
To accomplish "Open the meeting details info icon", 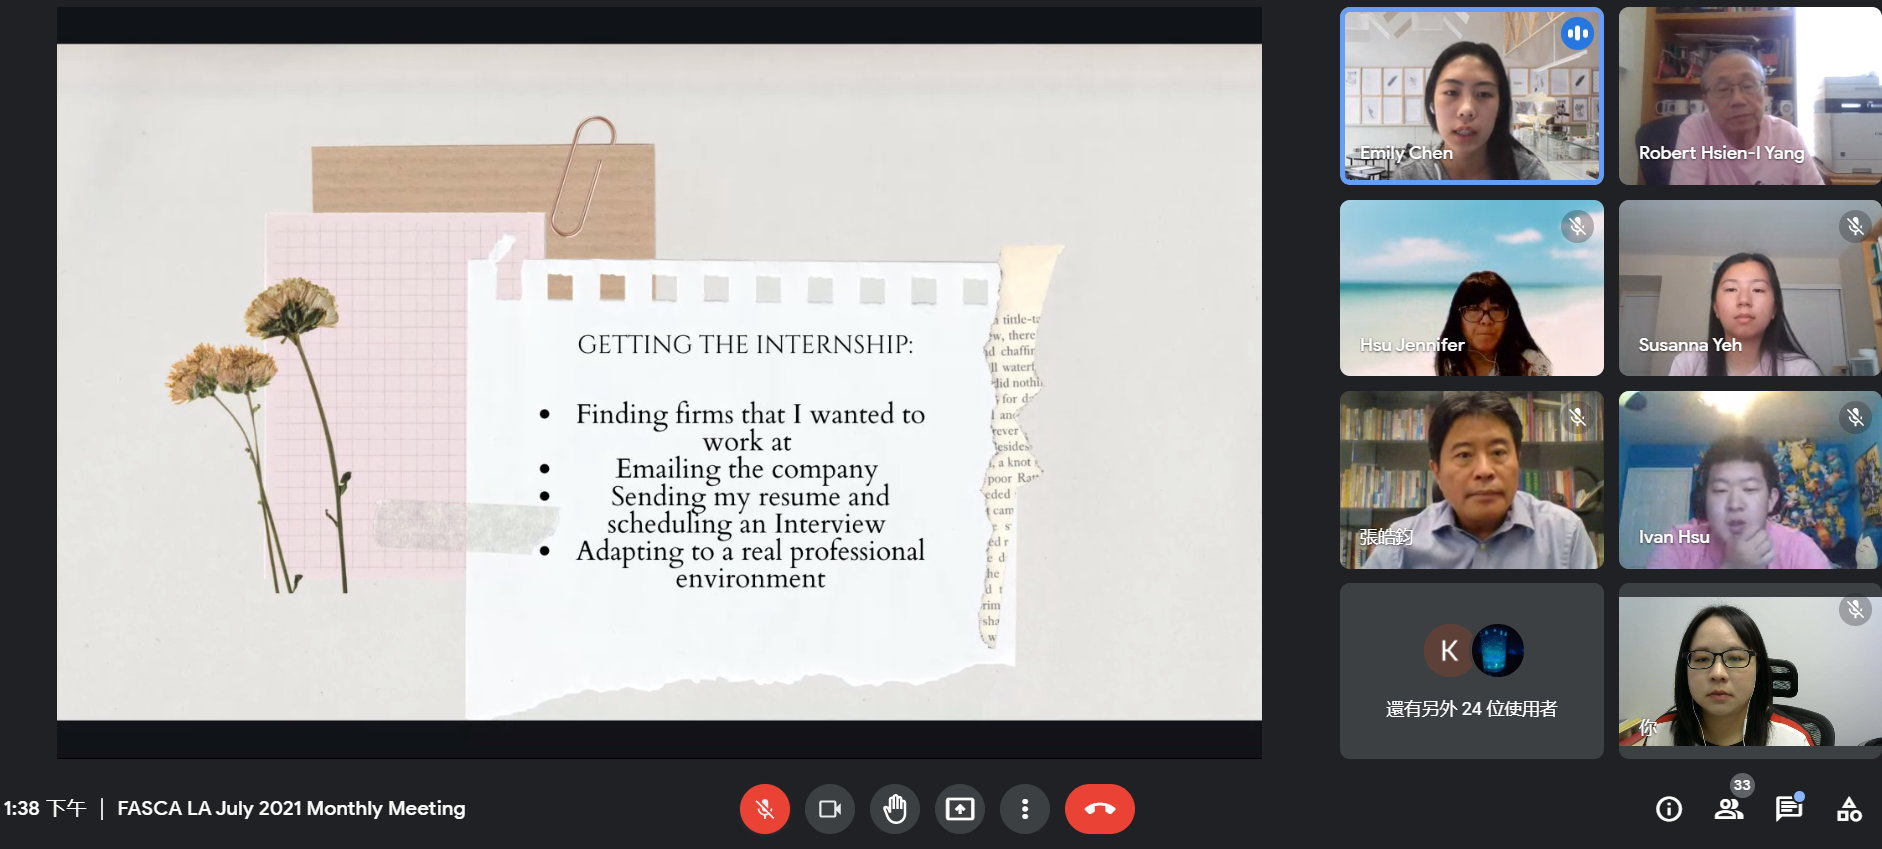I will tap(1669, 809).
